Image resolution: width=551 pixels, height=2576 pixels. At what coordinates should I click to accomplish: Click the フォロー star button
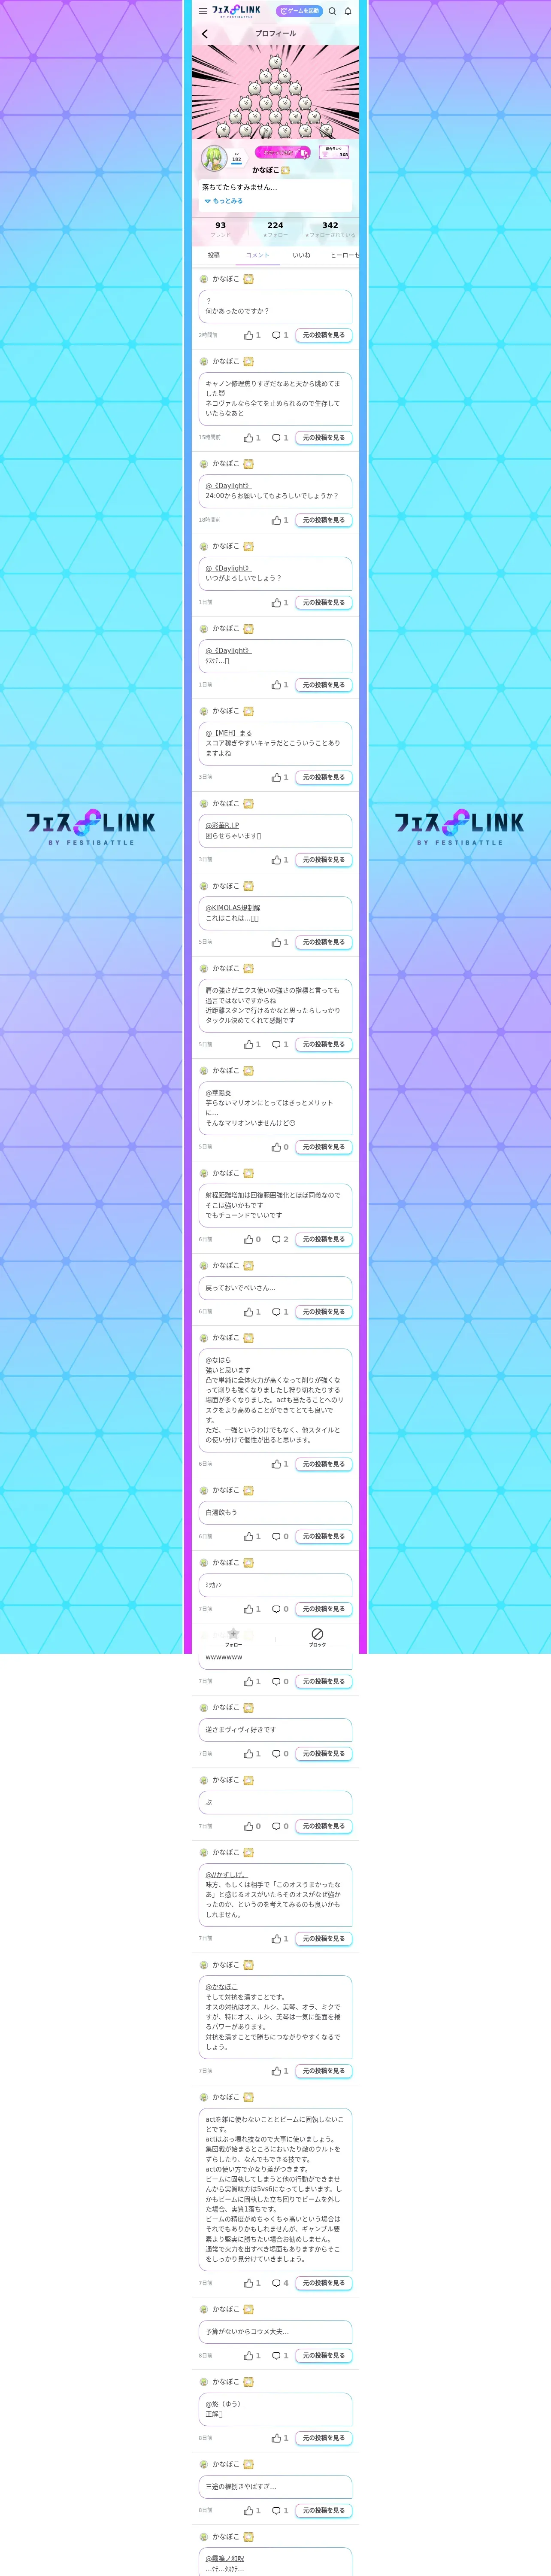coord(233,1637)
